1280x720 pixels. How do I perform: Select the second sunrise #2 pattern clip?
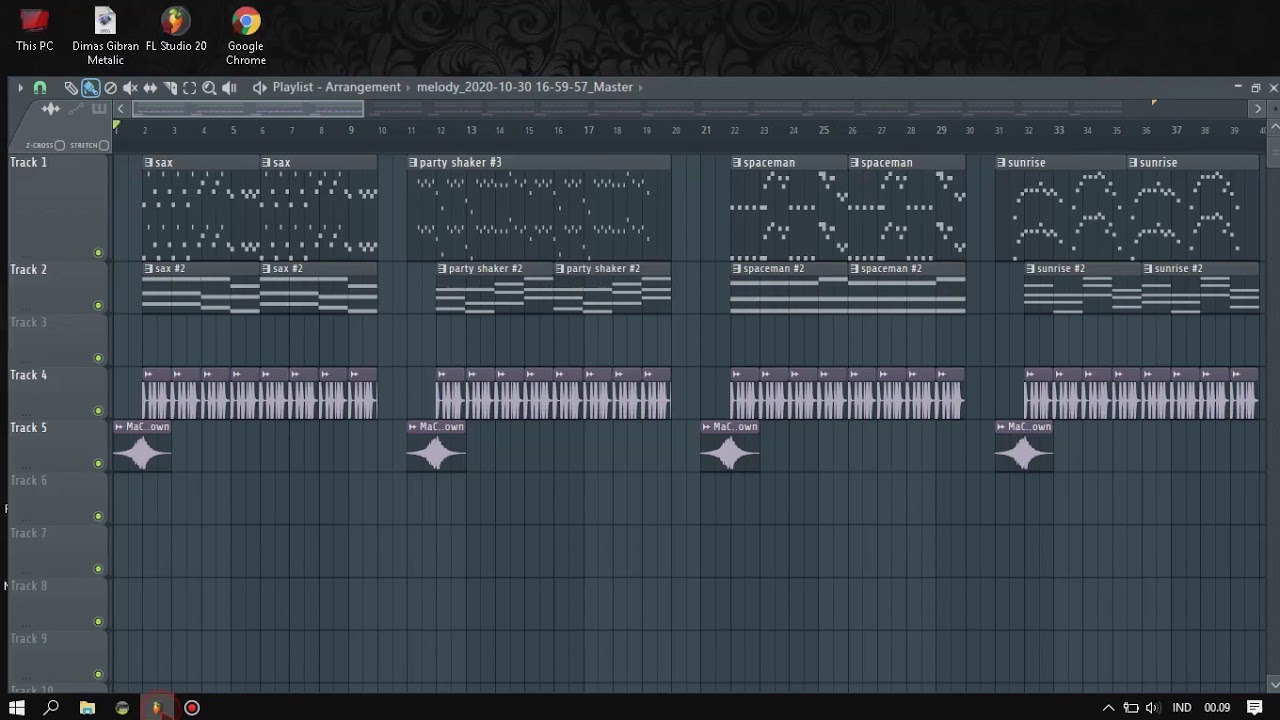click(x=1201, y=288)
